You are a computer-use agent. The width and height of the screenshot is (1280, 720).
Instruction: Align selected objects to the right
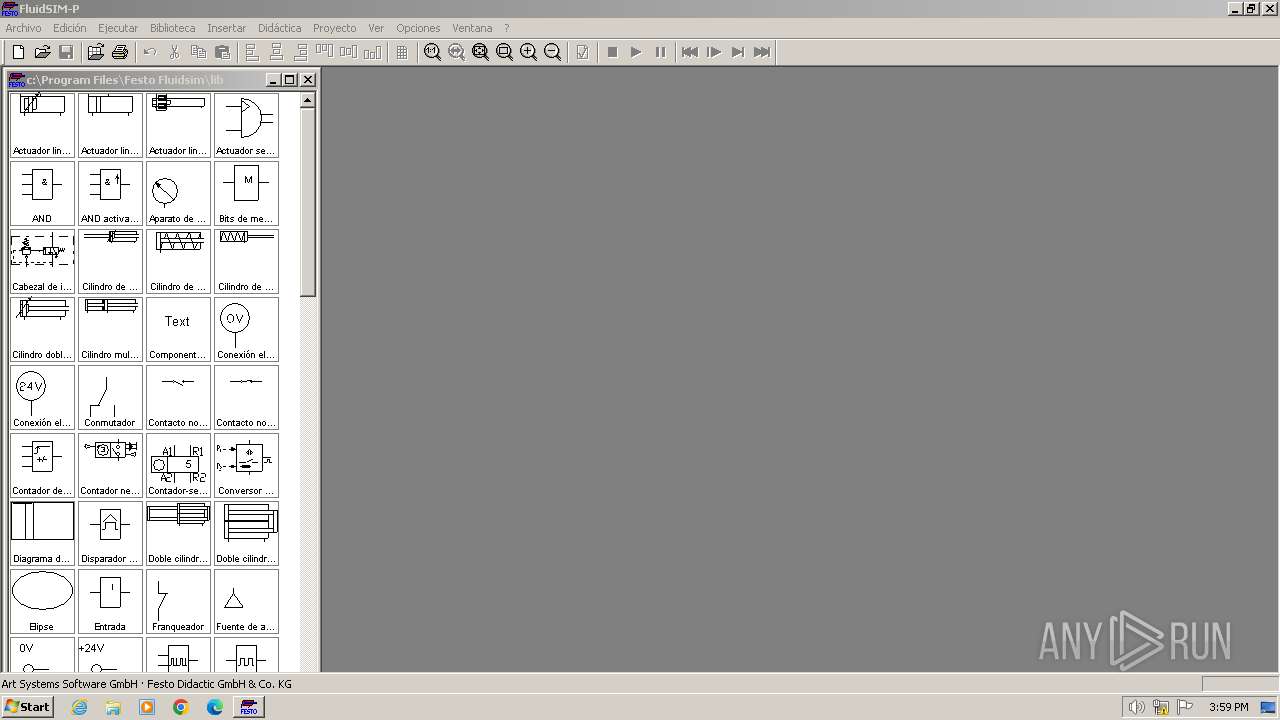[300, 52]
